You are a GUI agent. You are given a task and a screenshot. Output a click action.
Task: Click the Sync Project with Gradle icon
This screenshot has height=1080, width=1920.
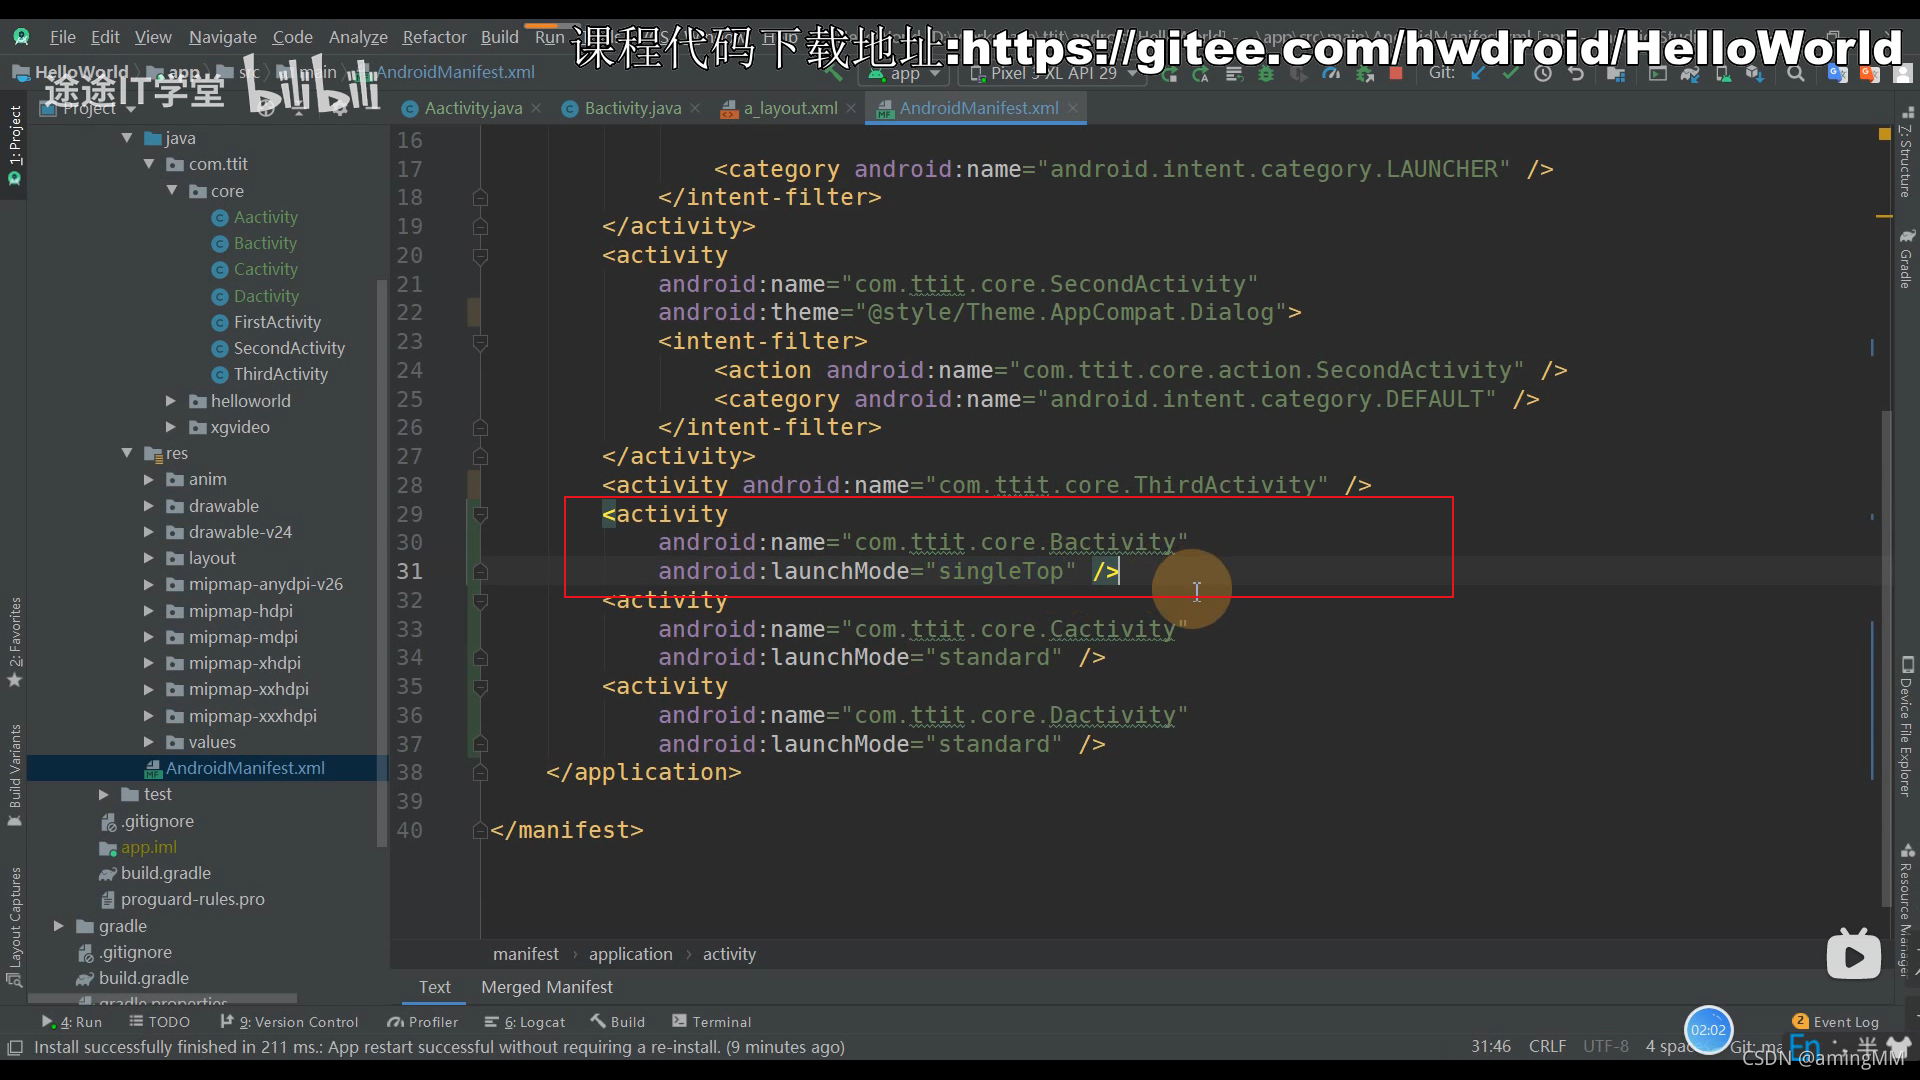(1690, 74)
